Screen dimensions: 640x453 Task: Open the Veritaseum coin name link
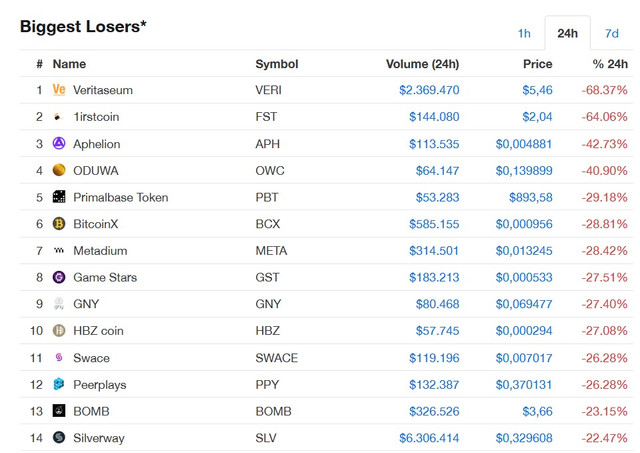pos(103,90)
